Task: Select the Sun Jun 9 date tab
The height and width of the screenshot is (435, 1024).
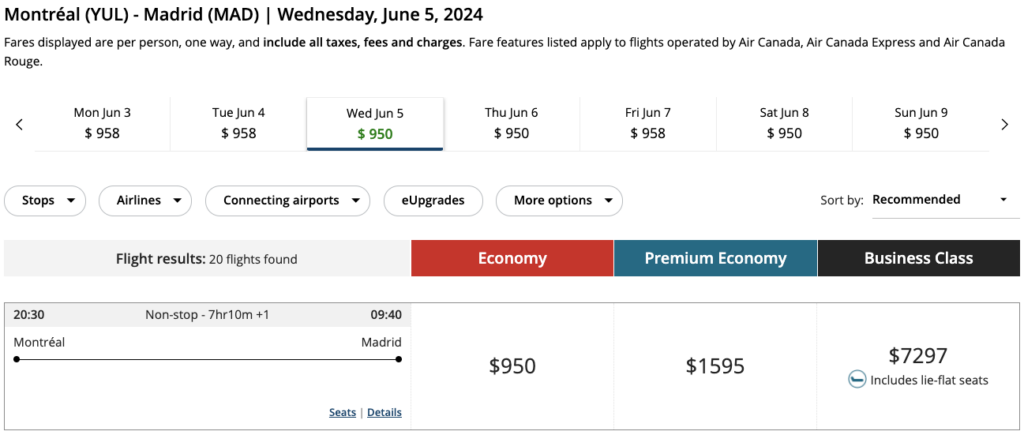Action: click(x=920, y=123)
